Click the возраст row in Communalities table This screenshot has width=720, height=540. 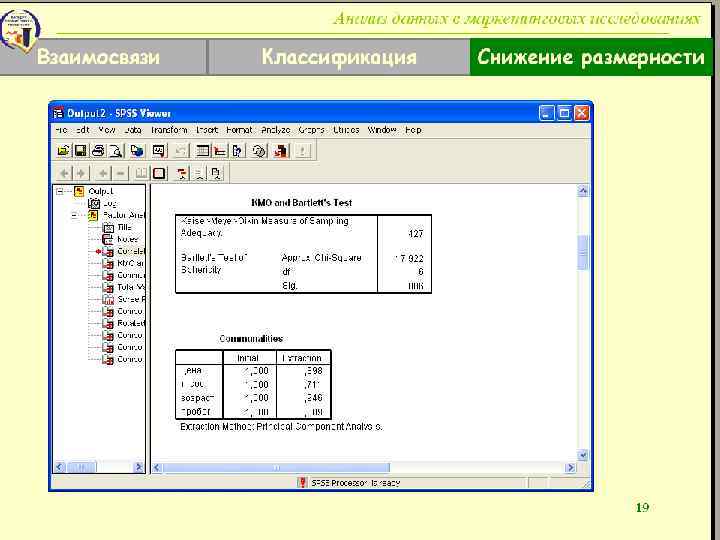pyautogui.click(x=253, y=398)
